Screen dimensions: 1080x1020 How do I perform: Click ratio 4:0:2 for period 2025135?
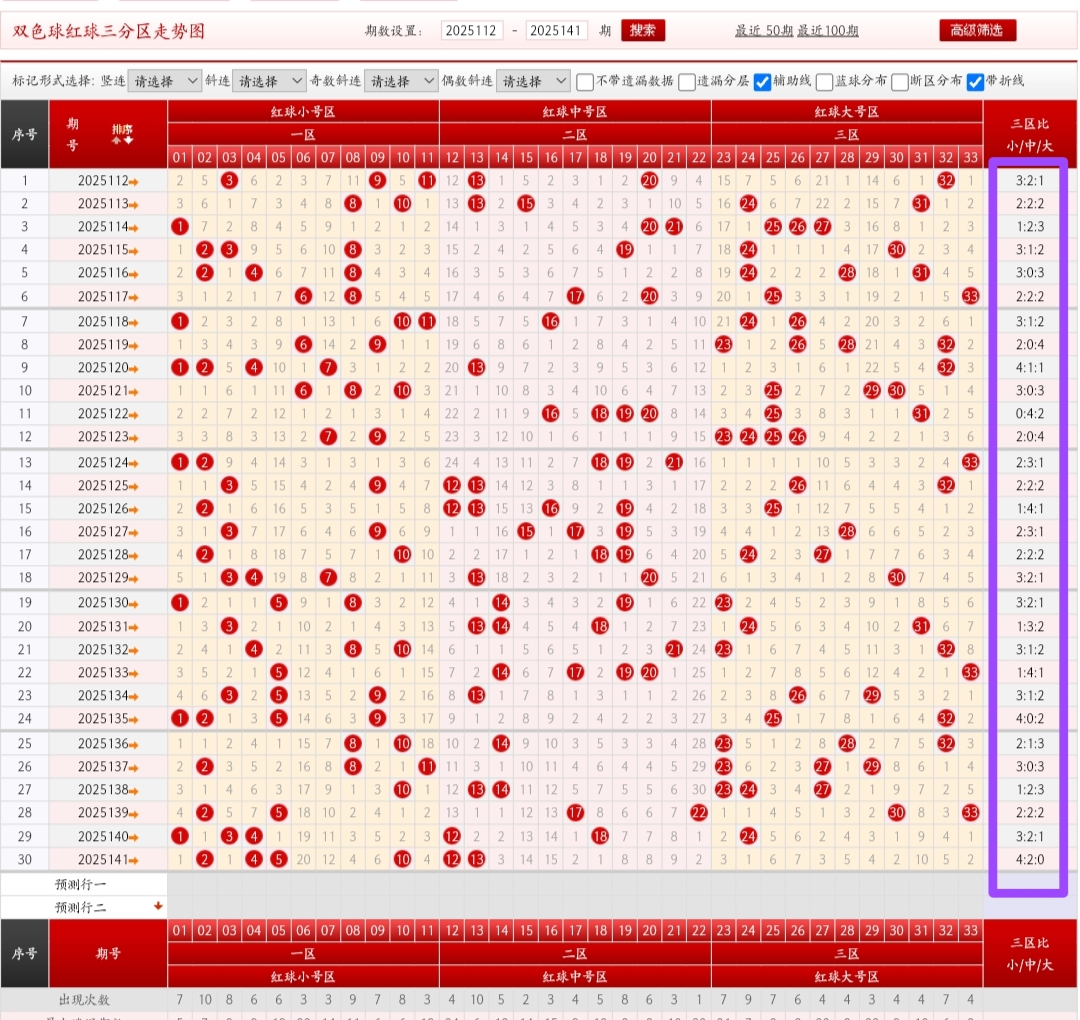(1030, 718)
